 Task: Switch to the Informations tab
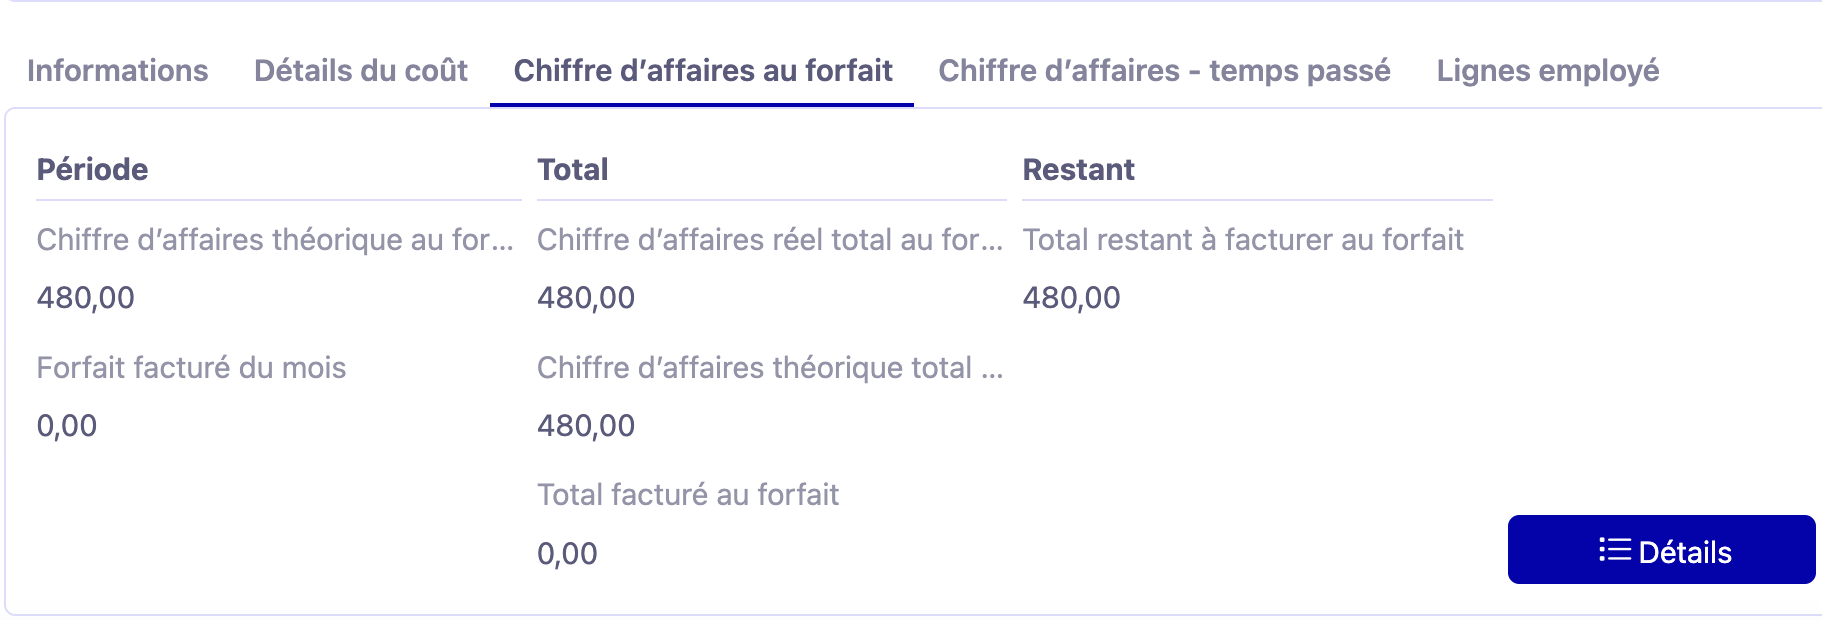(x=119, y=71)
